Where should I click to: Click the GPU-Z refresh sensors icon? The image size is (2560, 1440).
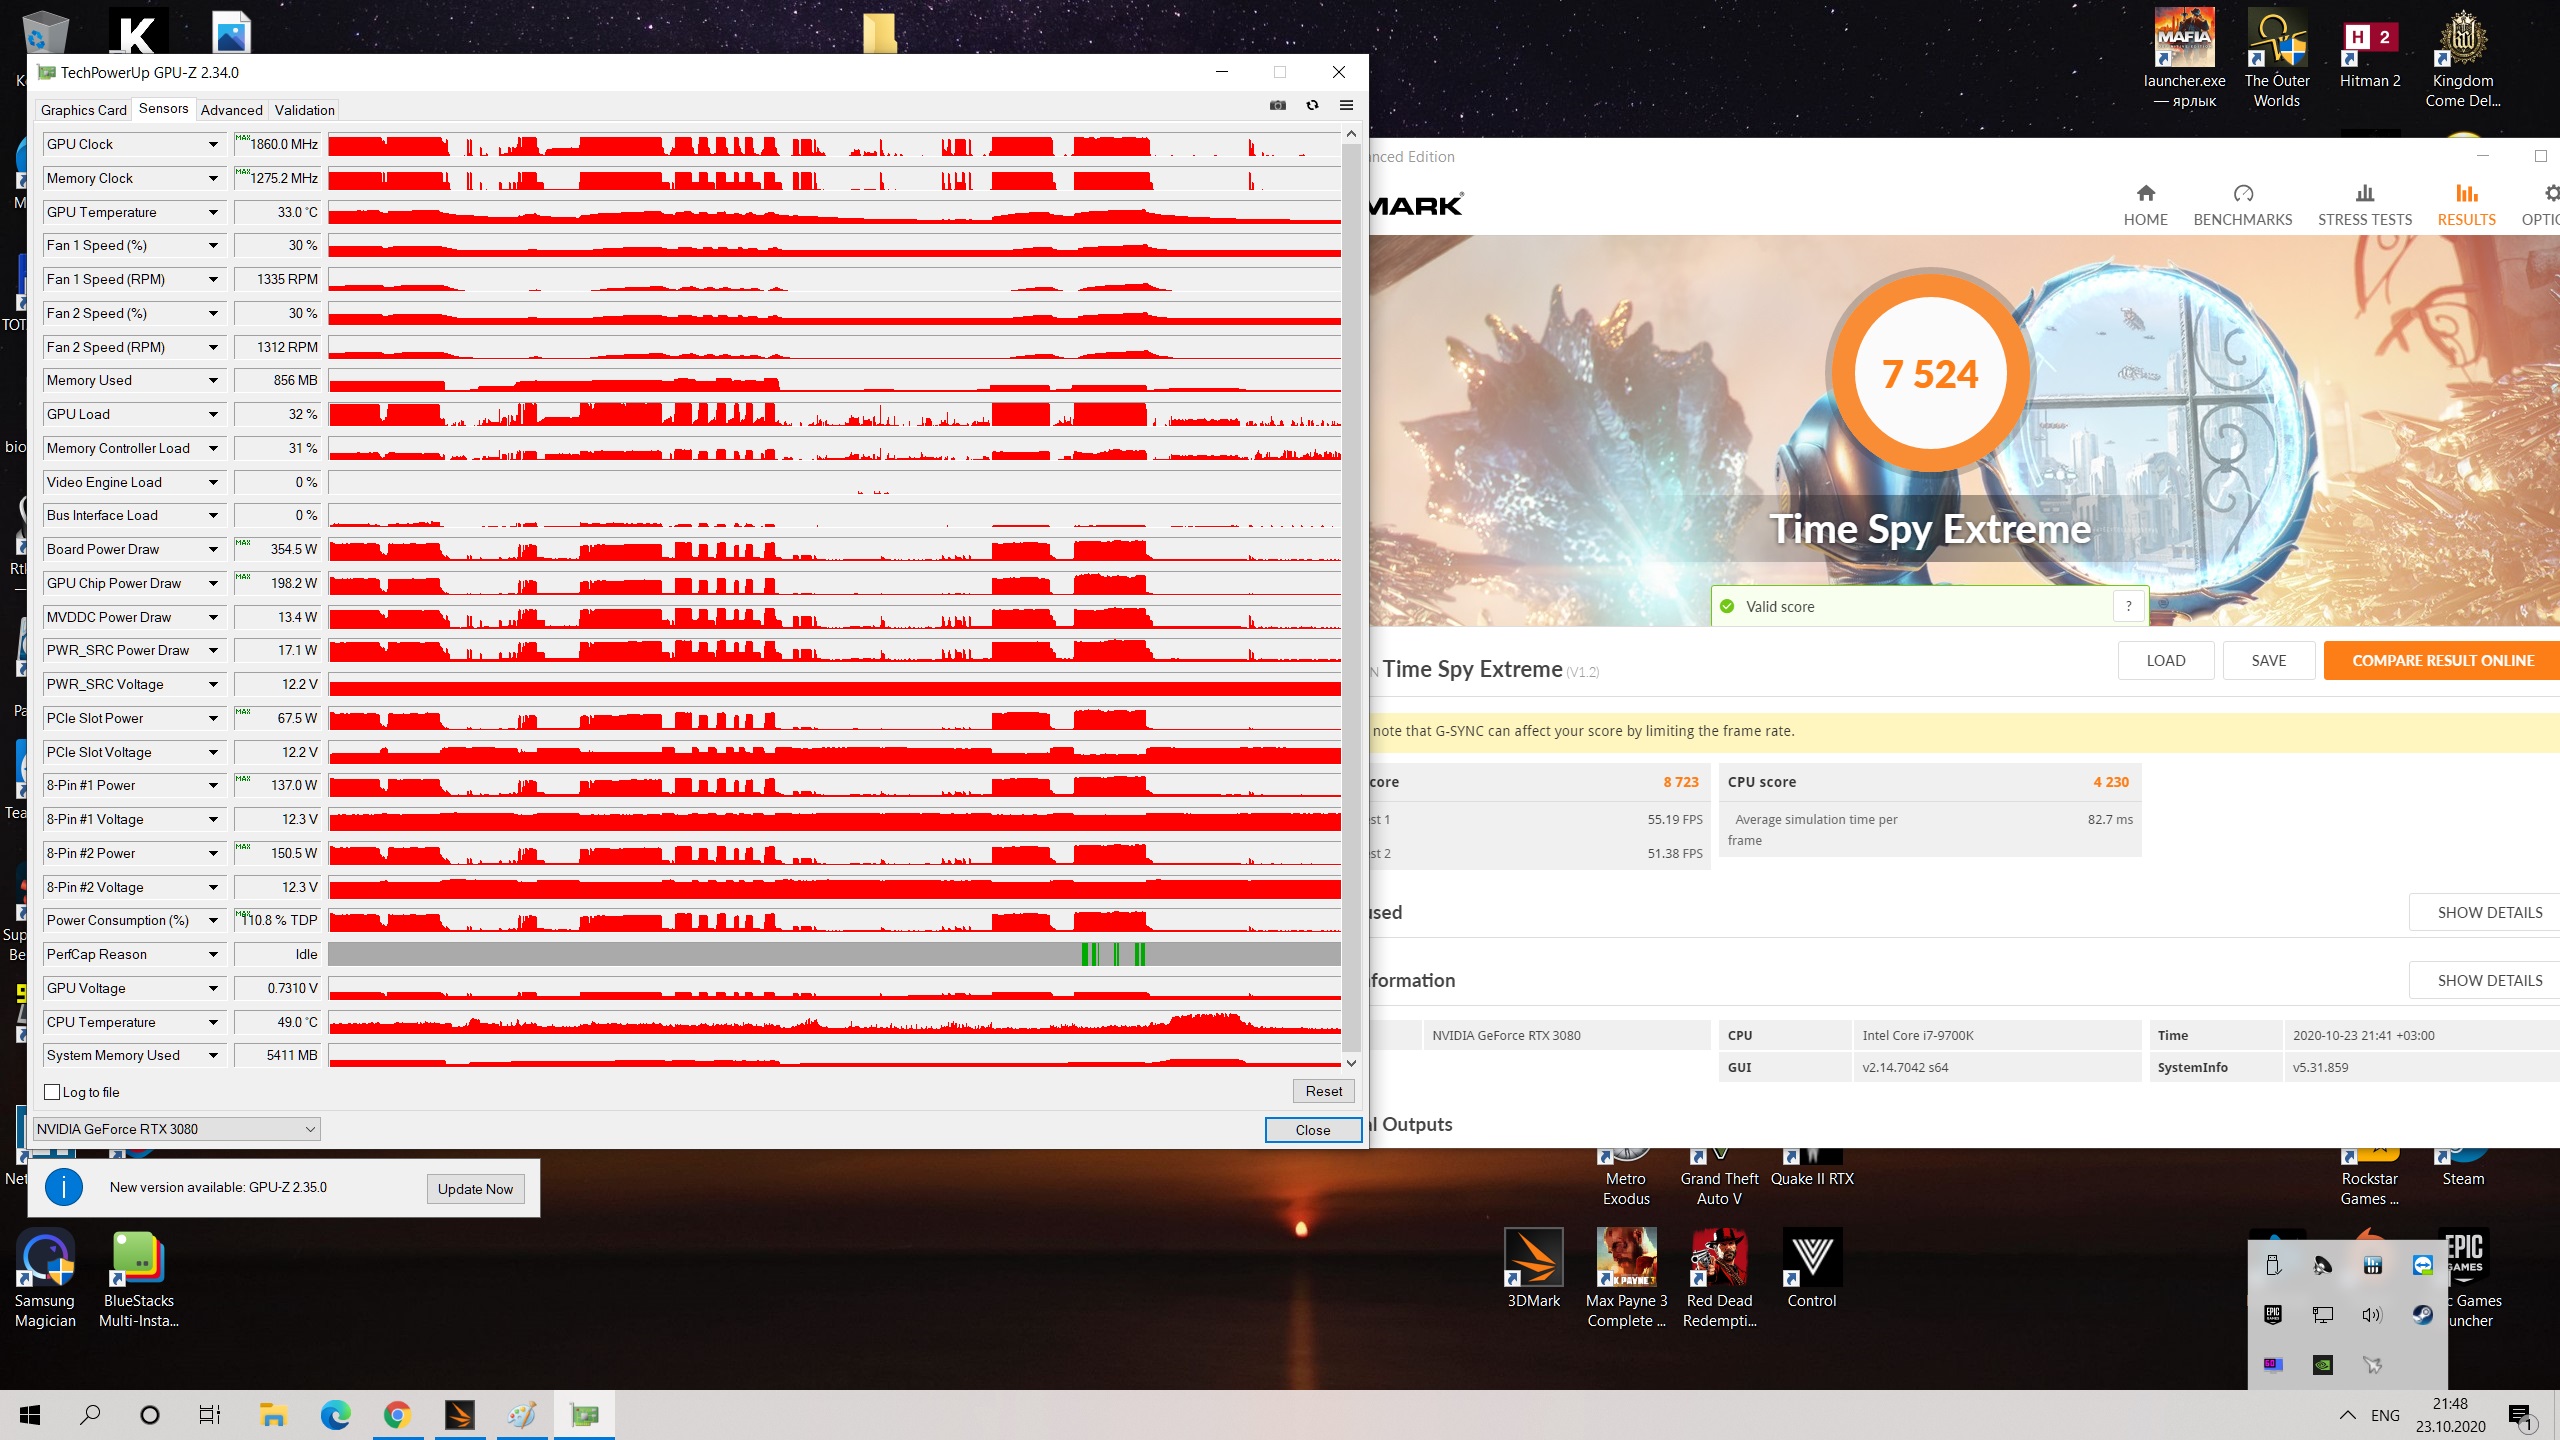[1312, 105]
